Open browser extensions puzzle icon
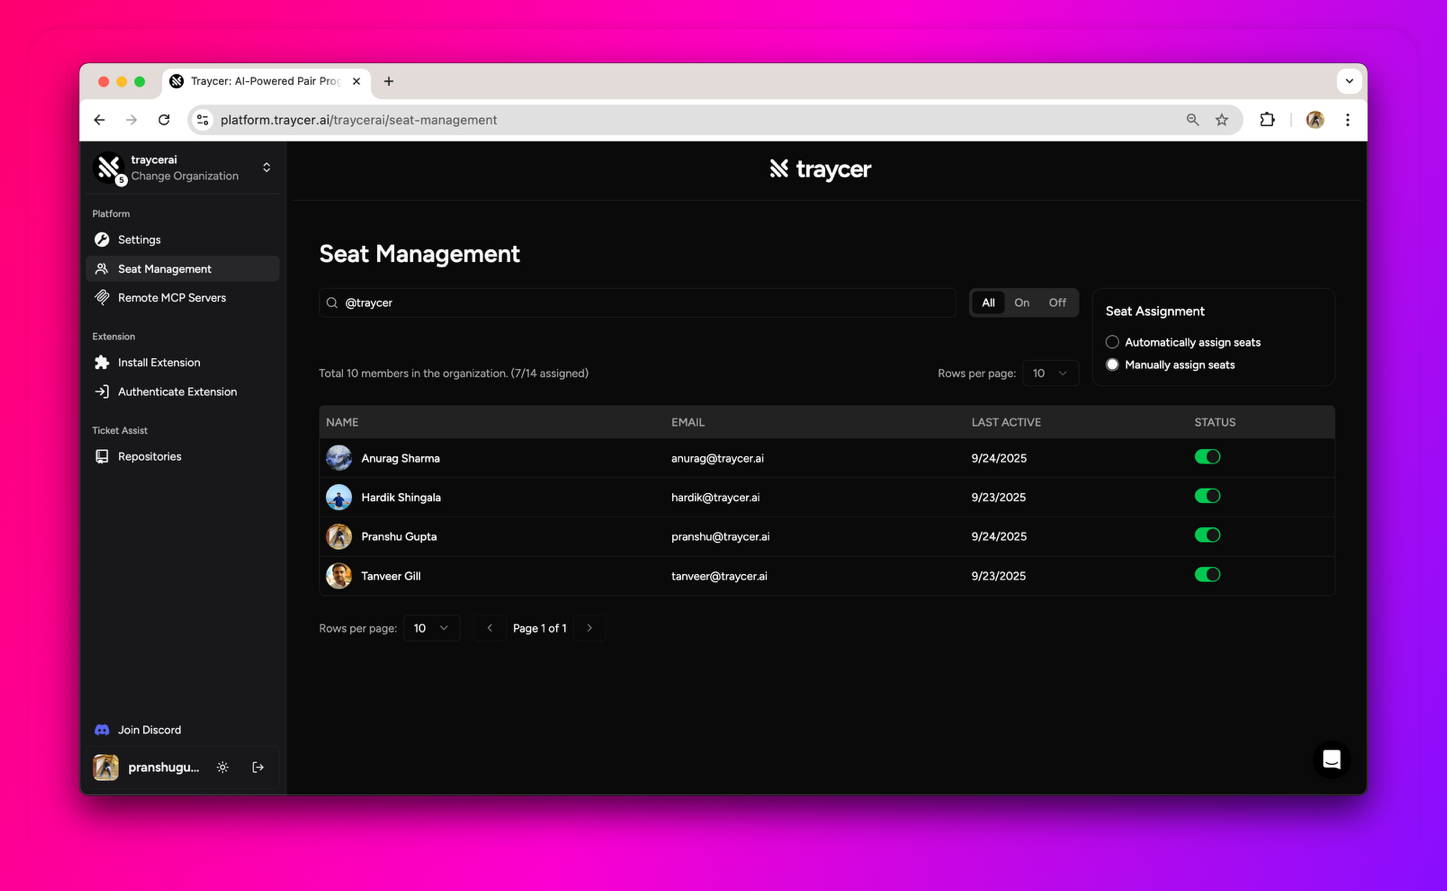The width and height of the screenshot is (1447, 891). (x=1267, y=120)
